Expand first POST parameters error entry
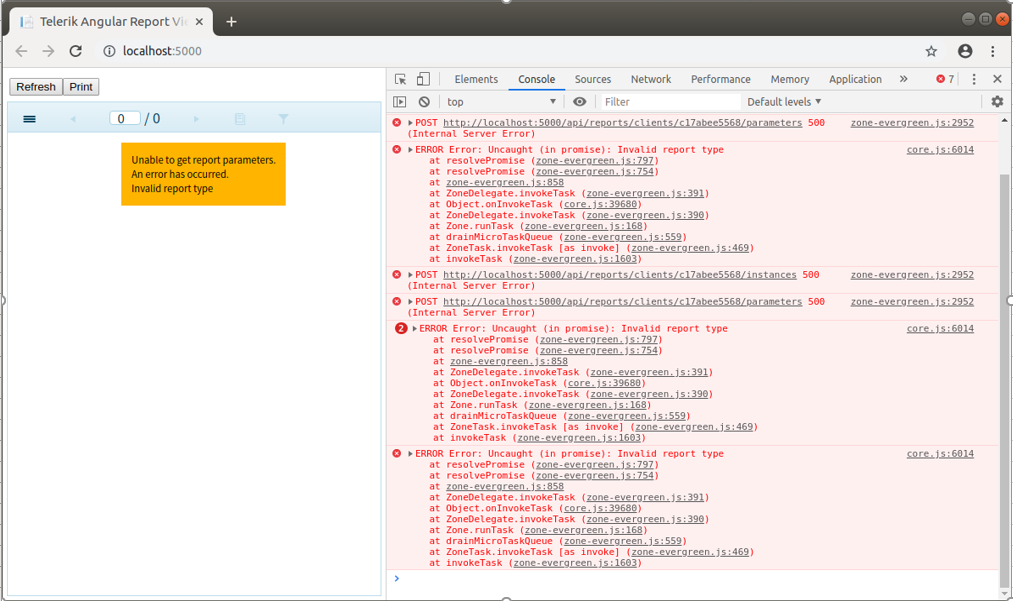 pyautogui.click(x=410, y=123)
